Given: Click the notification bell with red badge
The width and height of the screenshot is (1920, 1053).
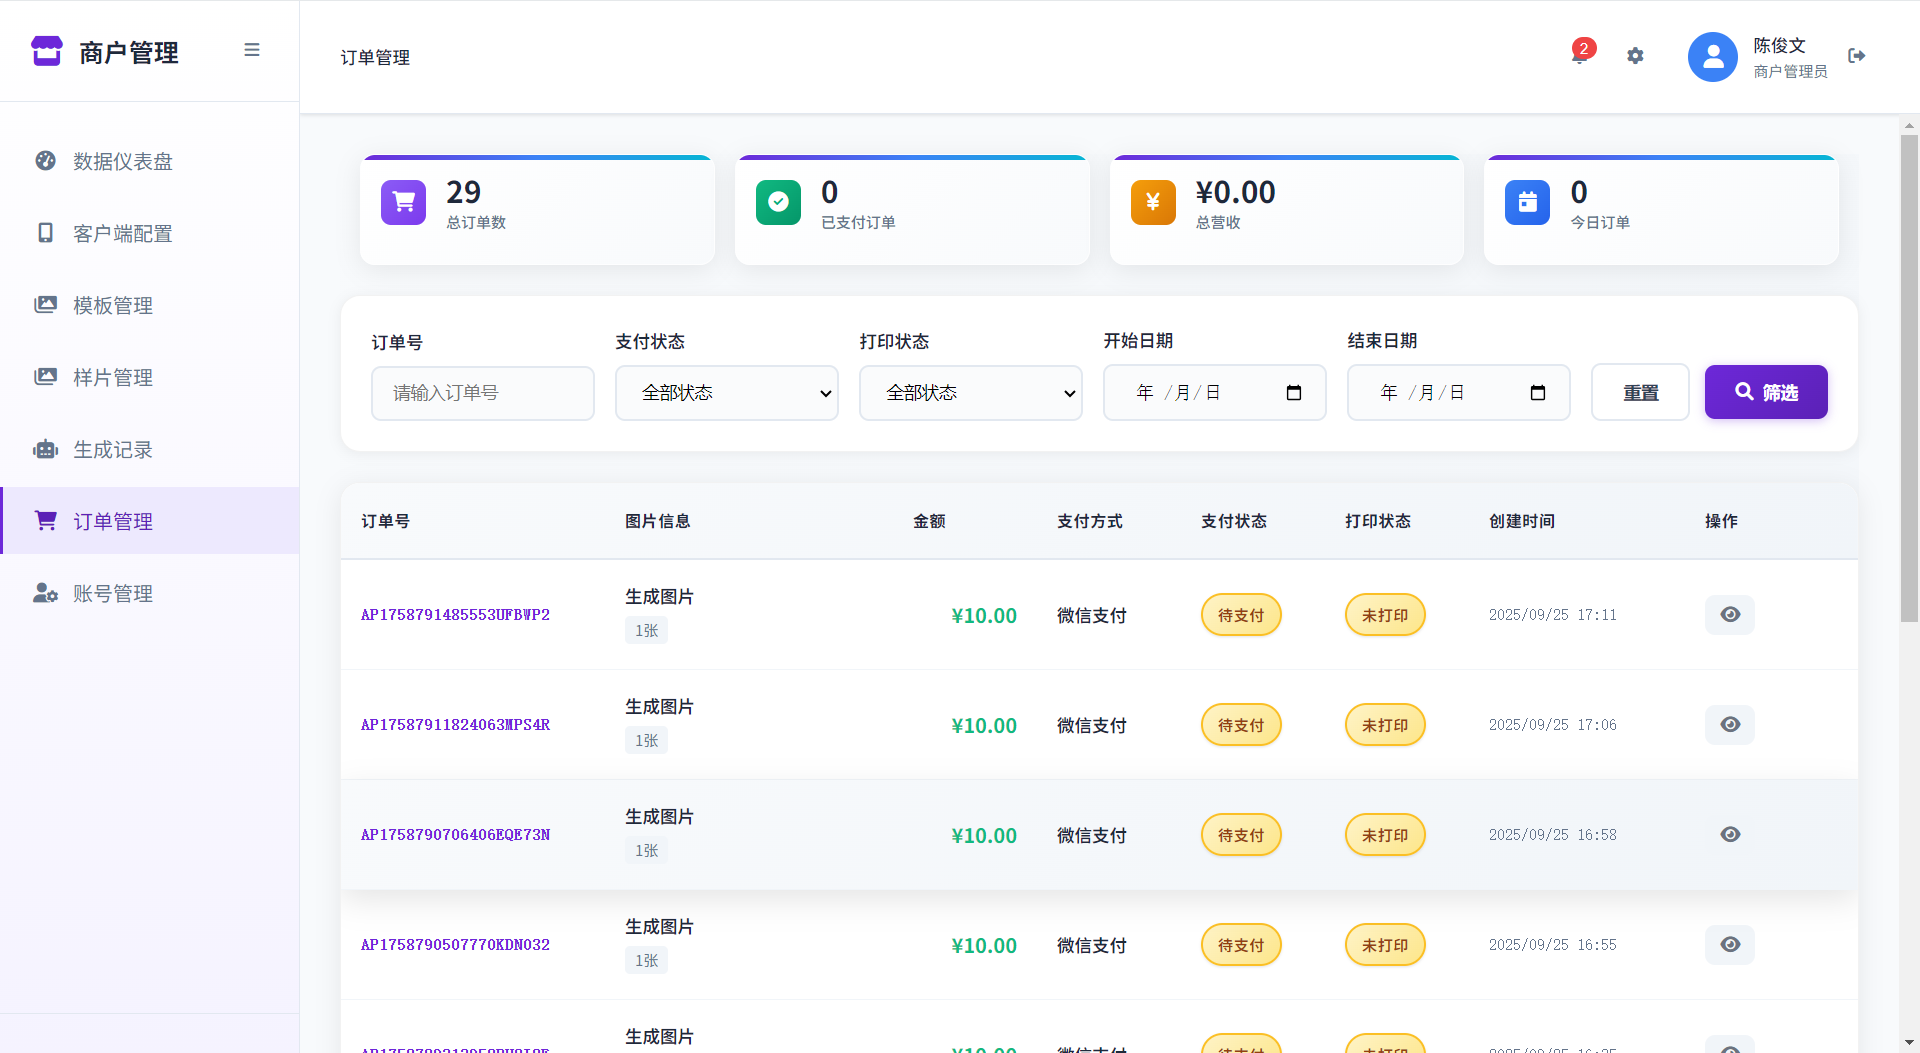Looking at the screenshot, I should coord(1580,55).
